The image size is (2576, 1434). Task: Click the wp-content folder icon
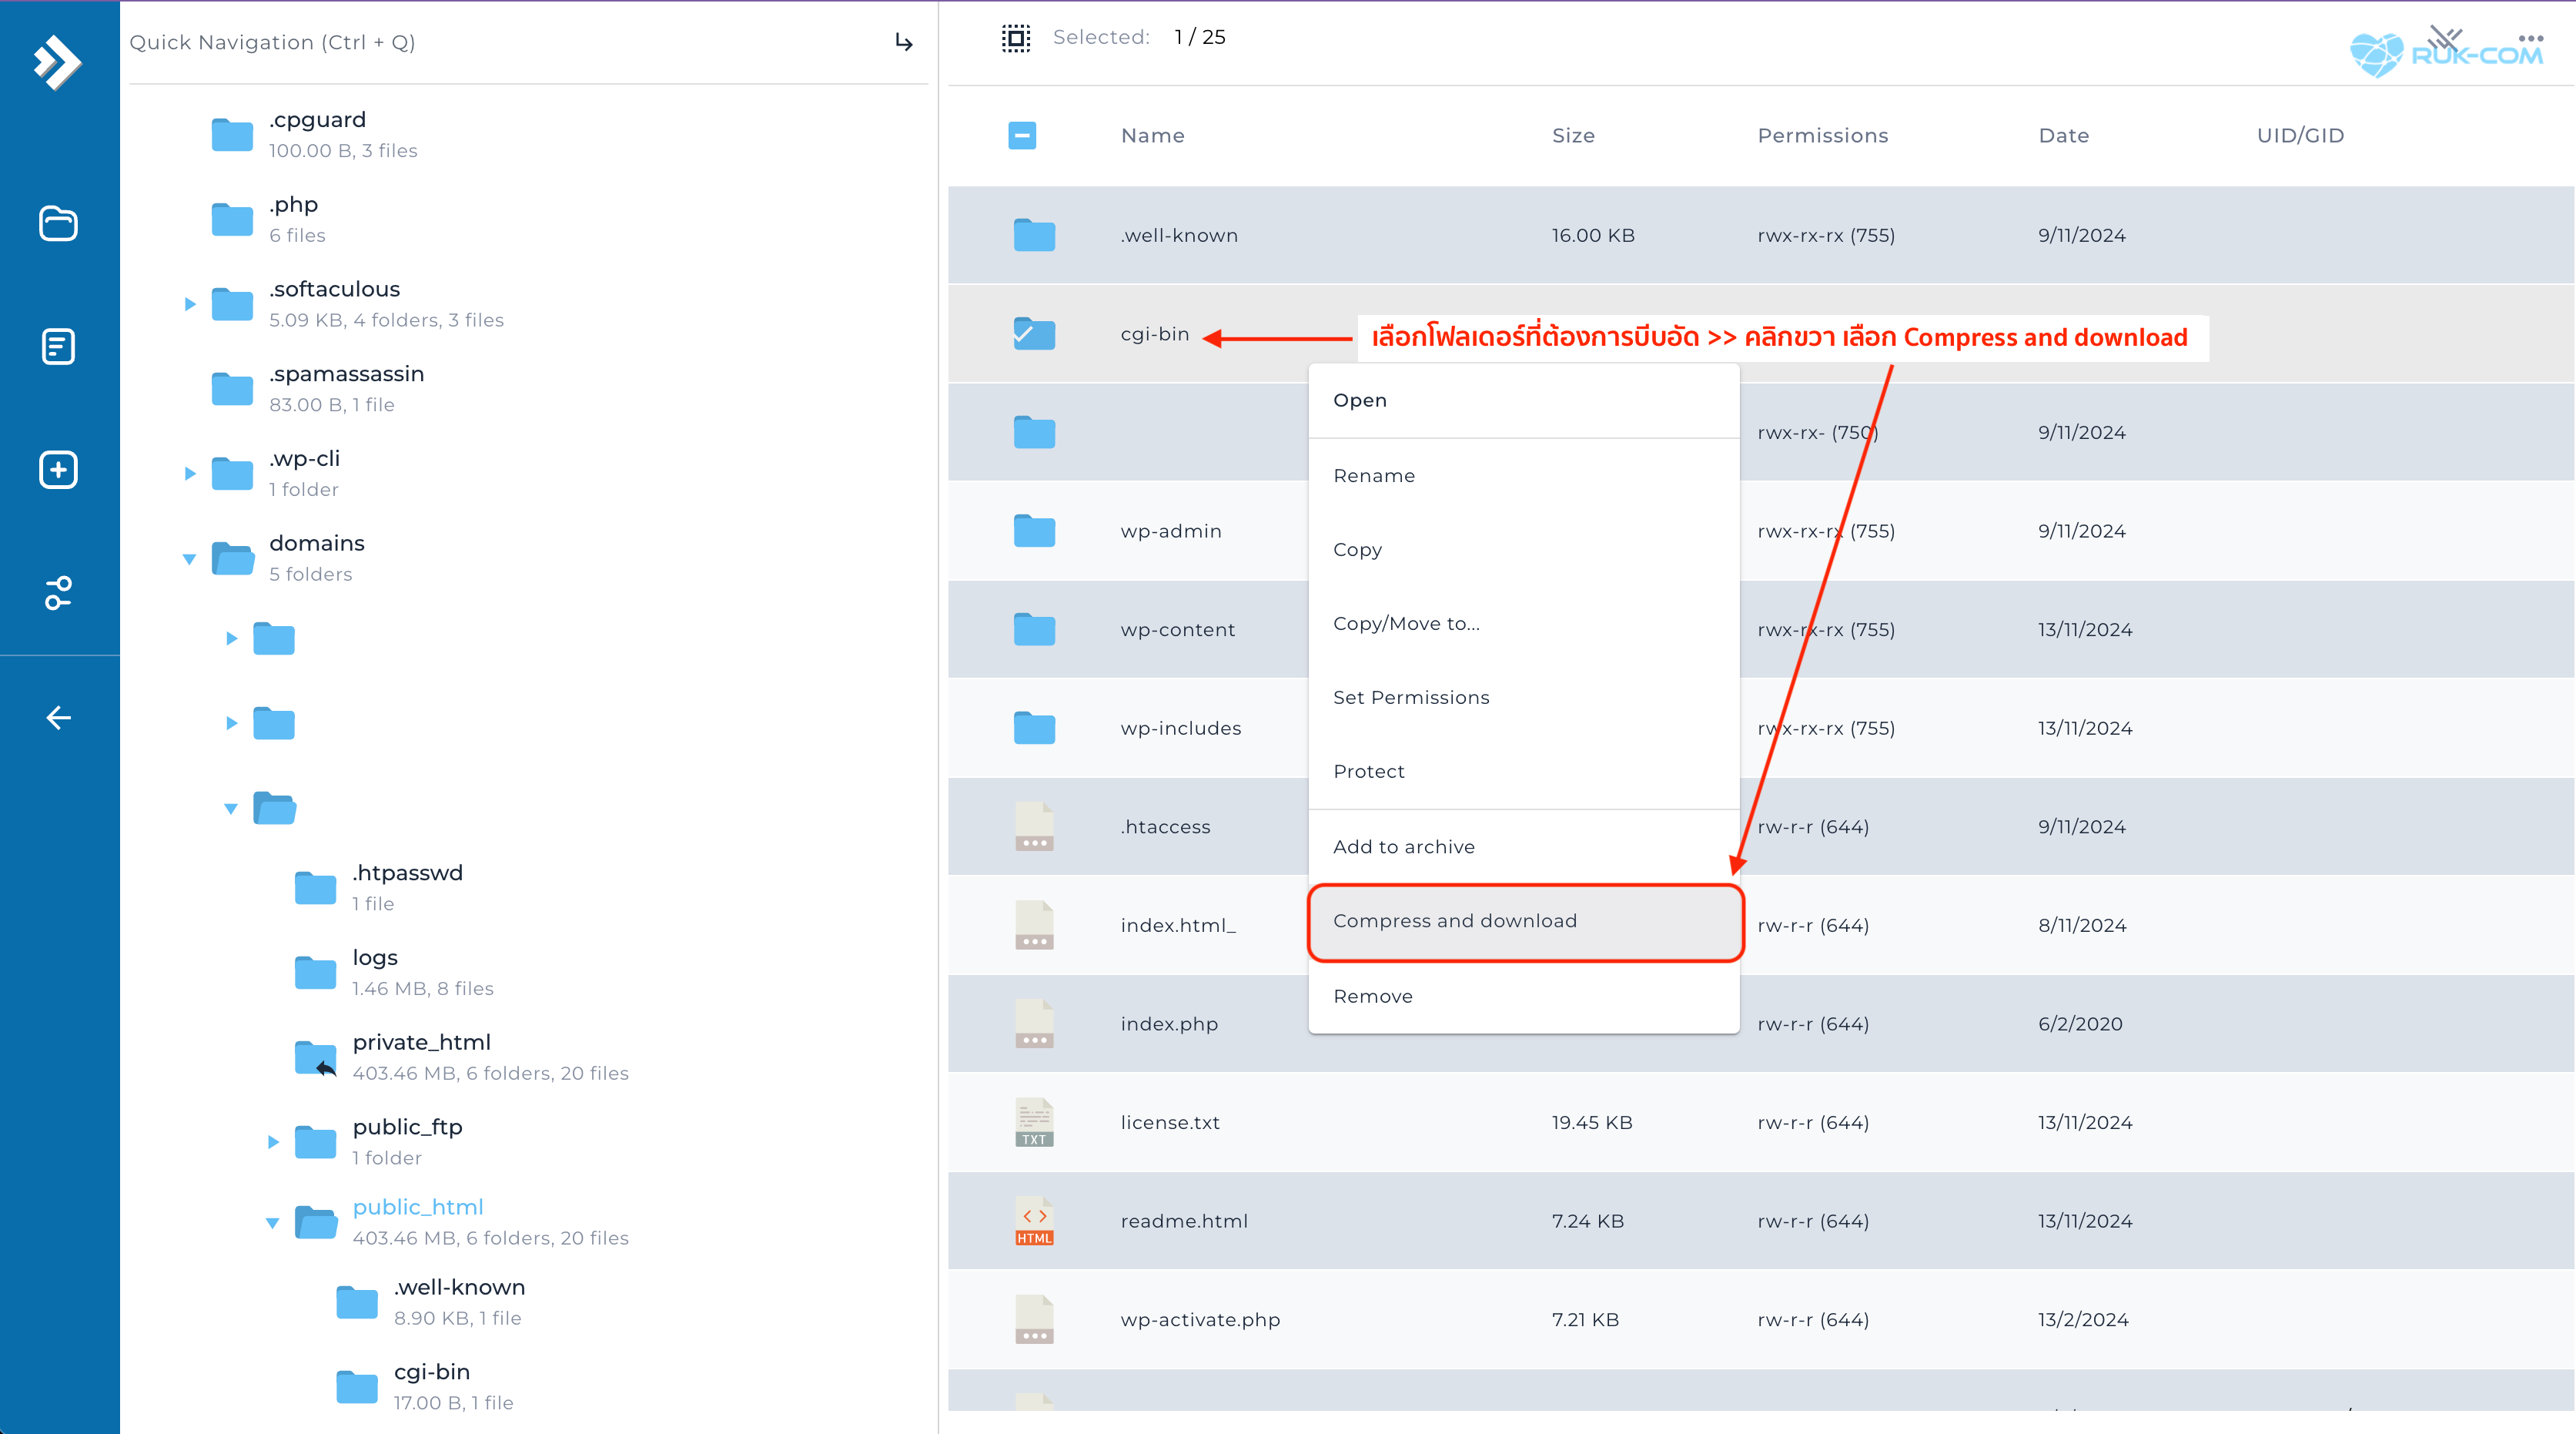click(x=1034, y=629)
